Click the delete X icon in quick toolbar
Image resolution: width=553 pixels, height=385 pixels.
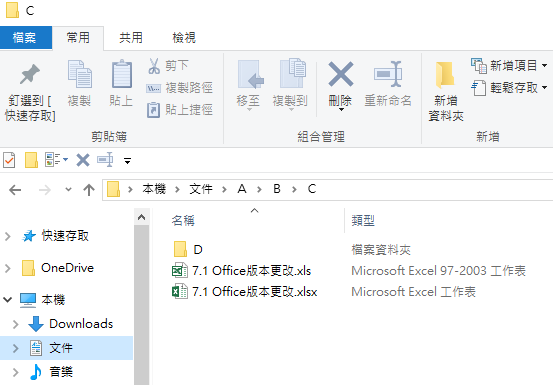pos(83,160)
